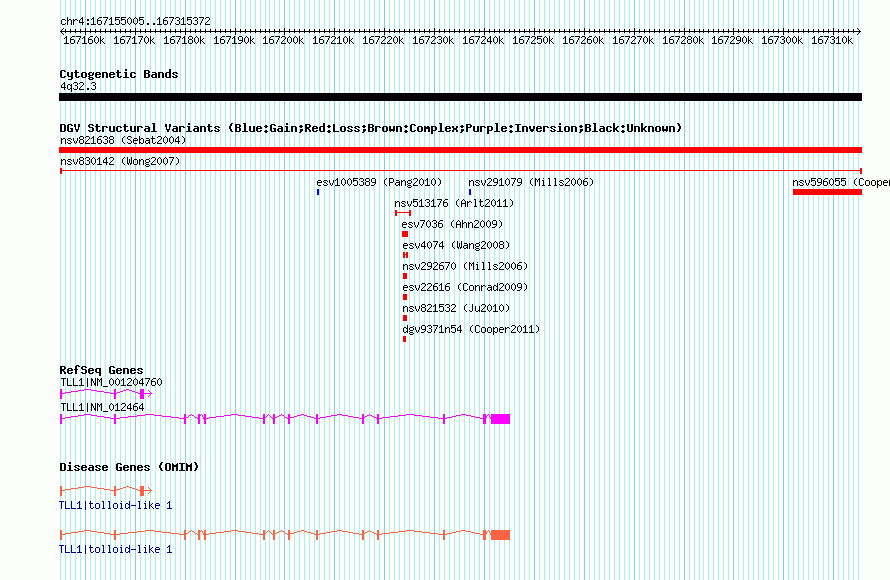
Task: Click the Cytogenetic Bands track title
Action: [x=119, y=74]
